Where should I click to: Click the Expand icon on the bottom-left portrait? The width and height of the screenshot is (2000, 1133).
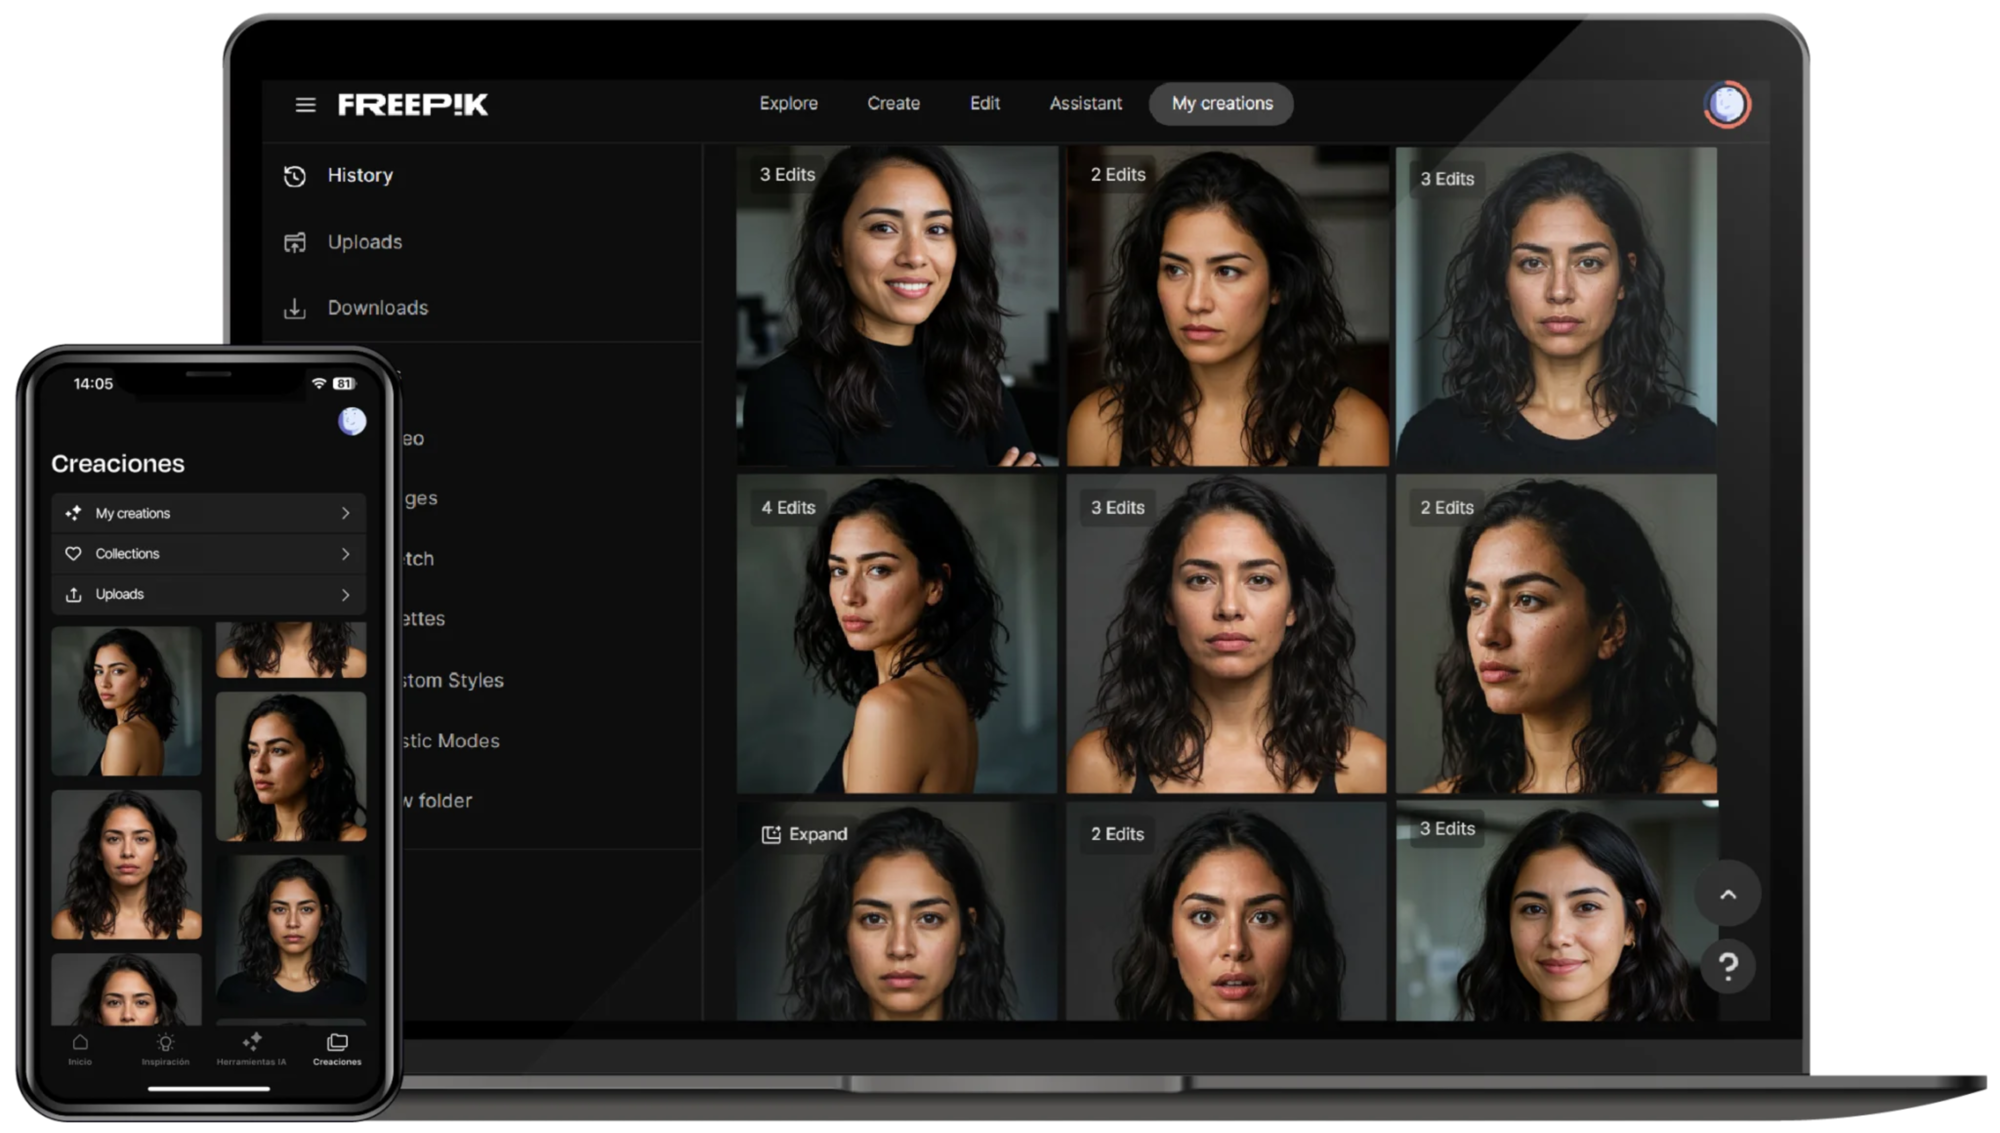click(x=771, y=835)
